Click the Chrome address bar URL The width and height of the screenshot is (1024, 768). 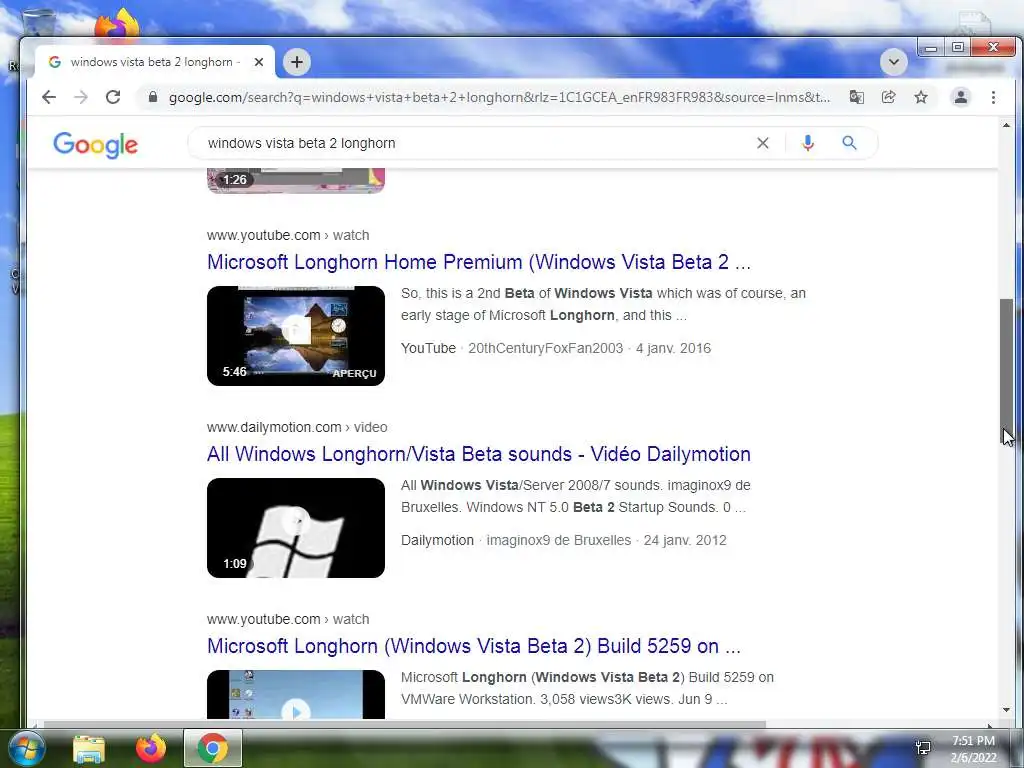[x=500, y=97]
